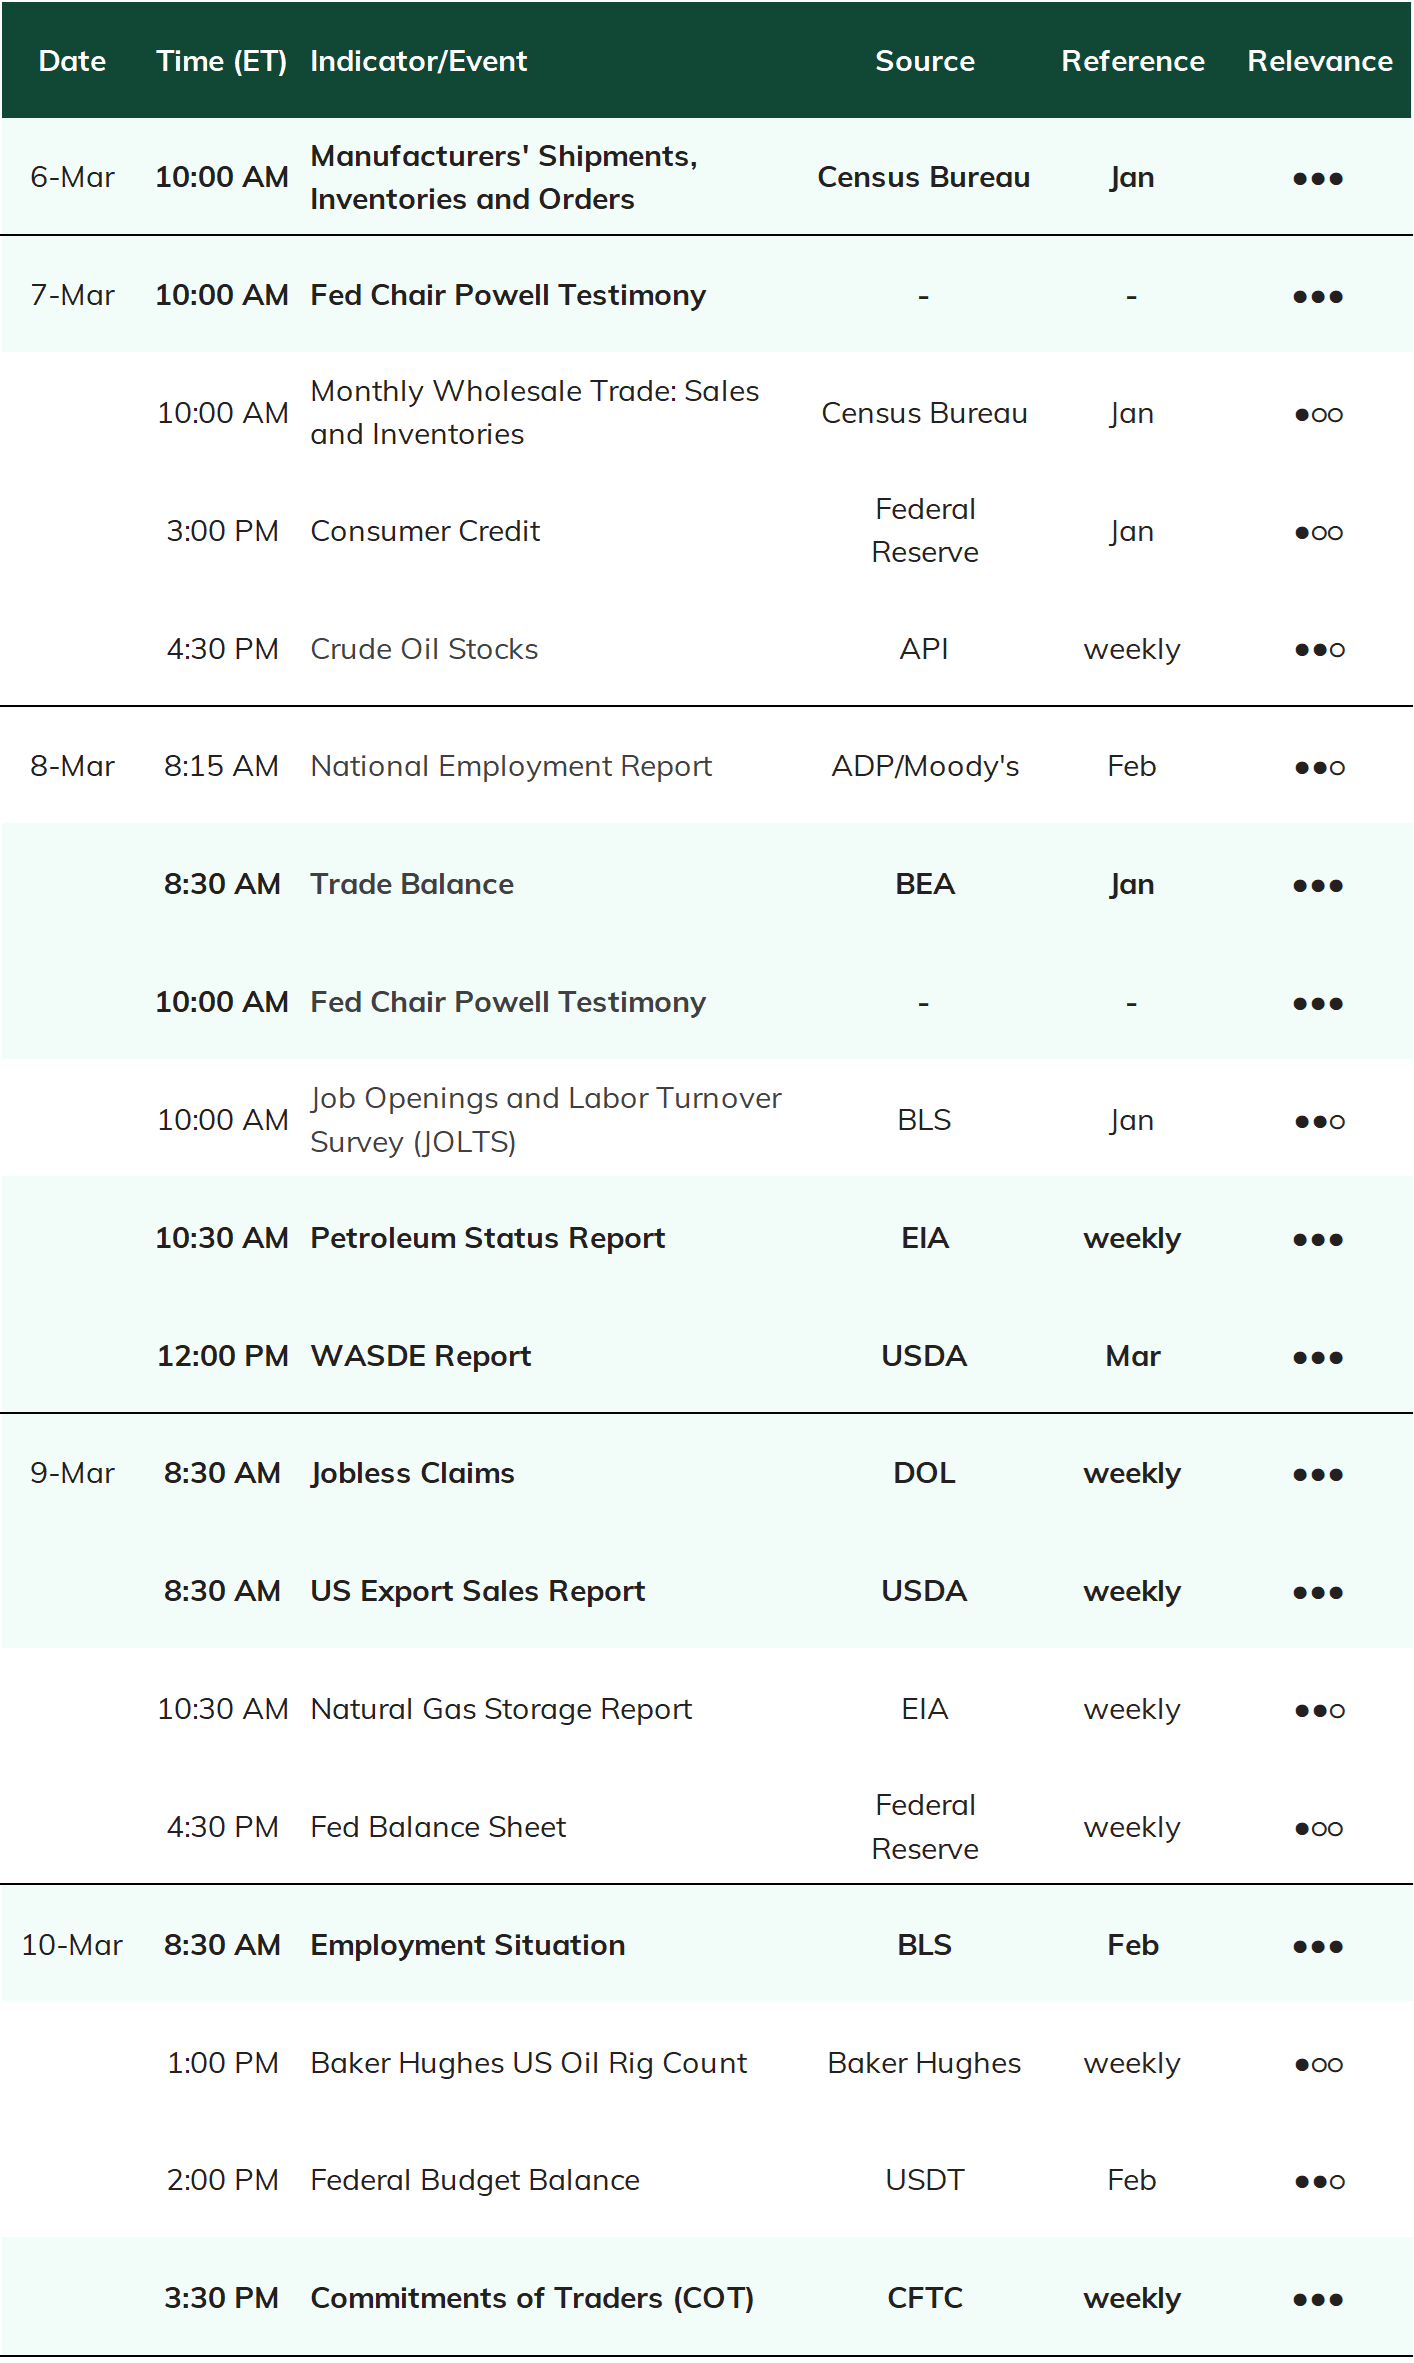Open the Jobless Claims event
This screenshot has width=1414, height=2363.
412,1473
